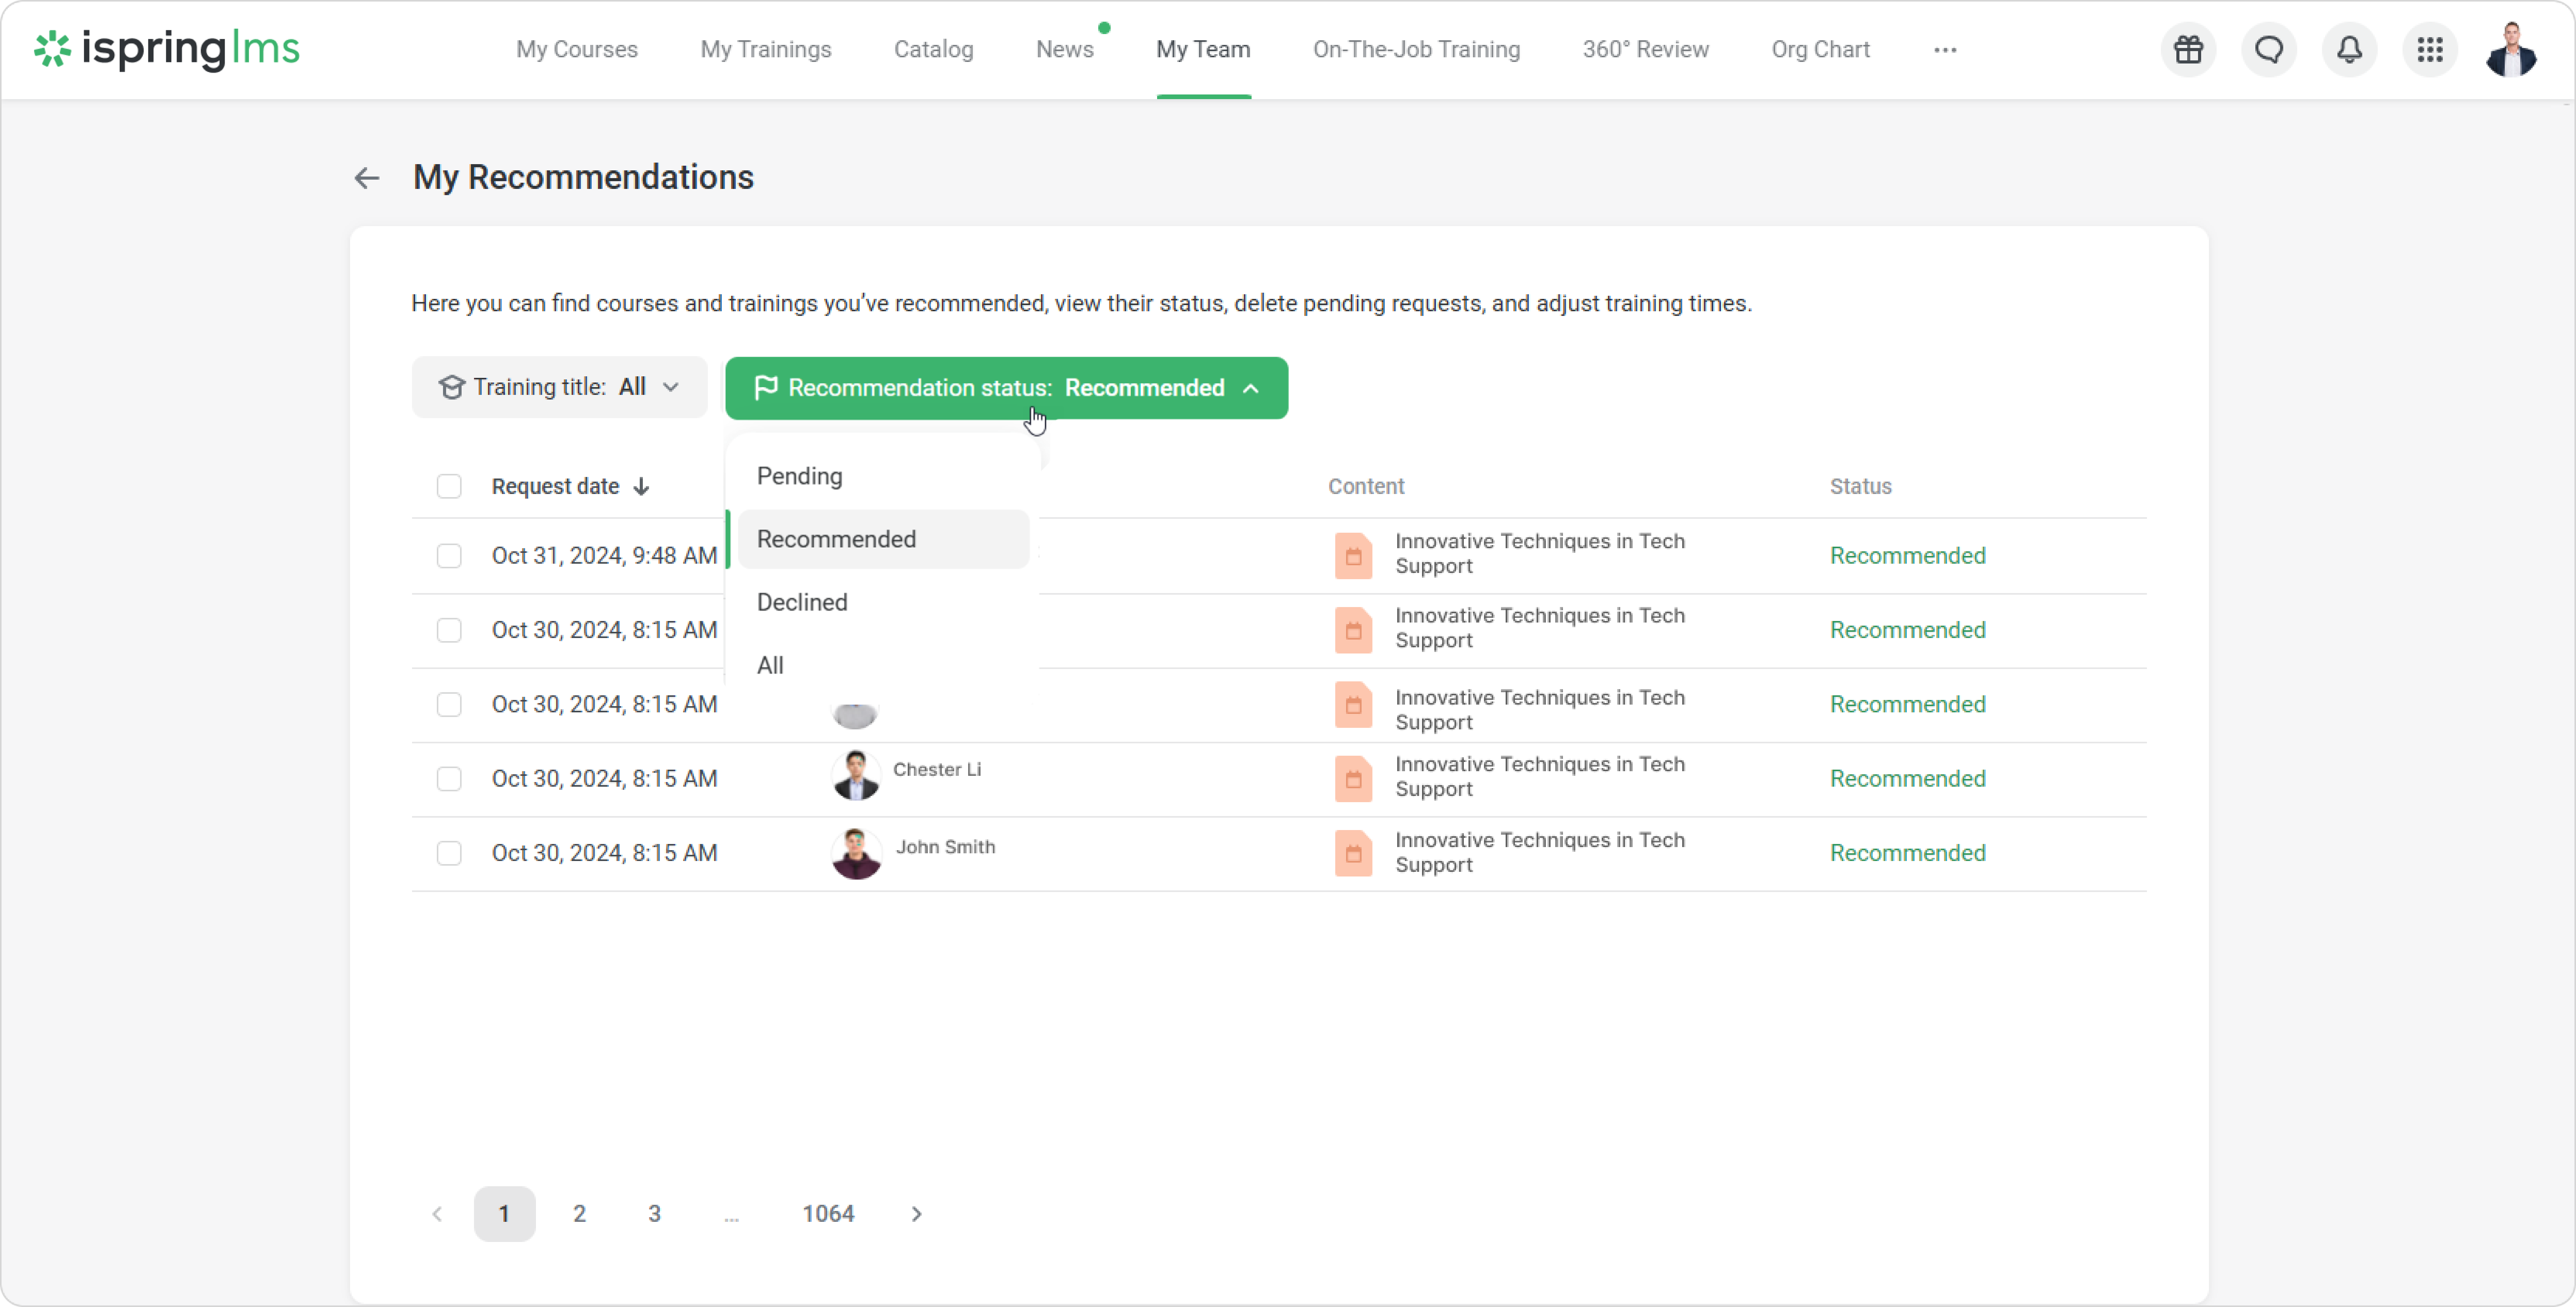Click the iSpring LMS logo
Viewport: 2576px width, 1307px height.
(x=167, y=49)
